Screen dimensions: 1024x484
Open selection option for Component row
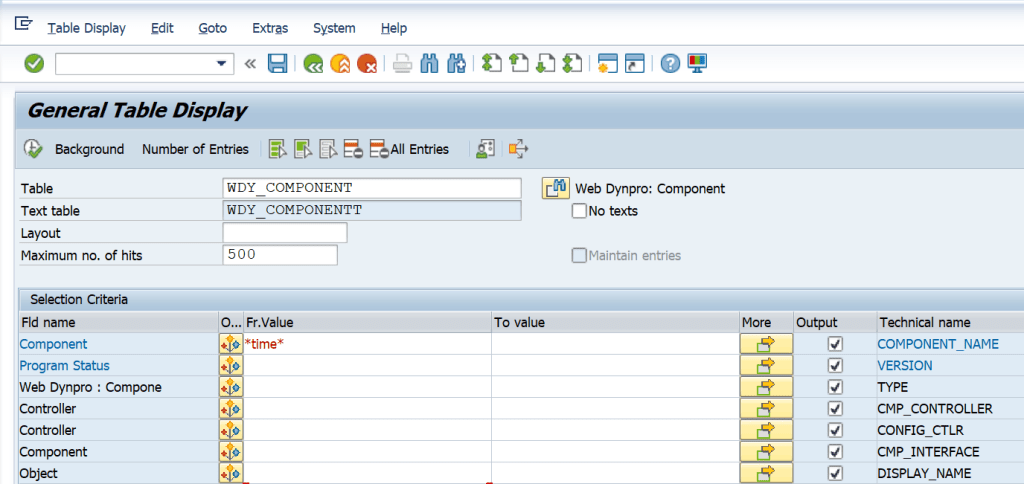230,344
